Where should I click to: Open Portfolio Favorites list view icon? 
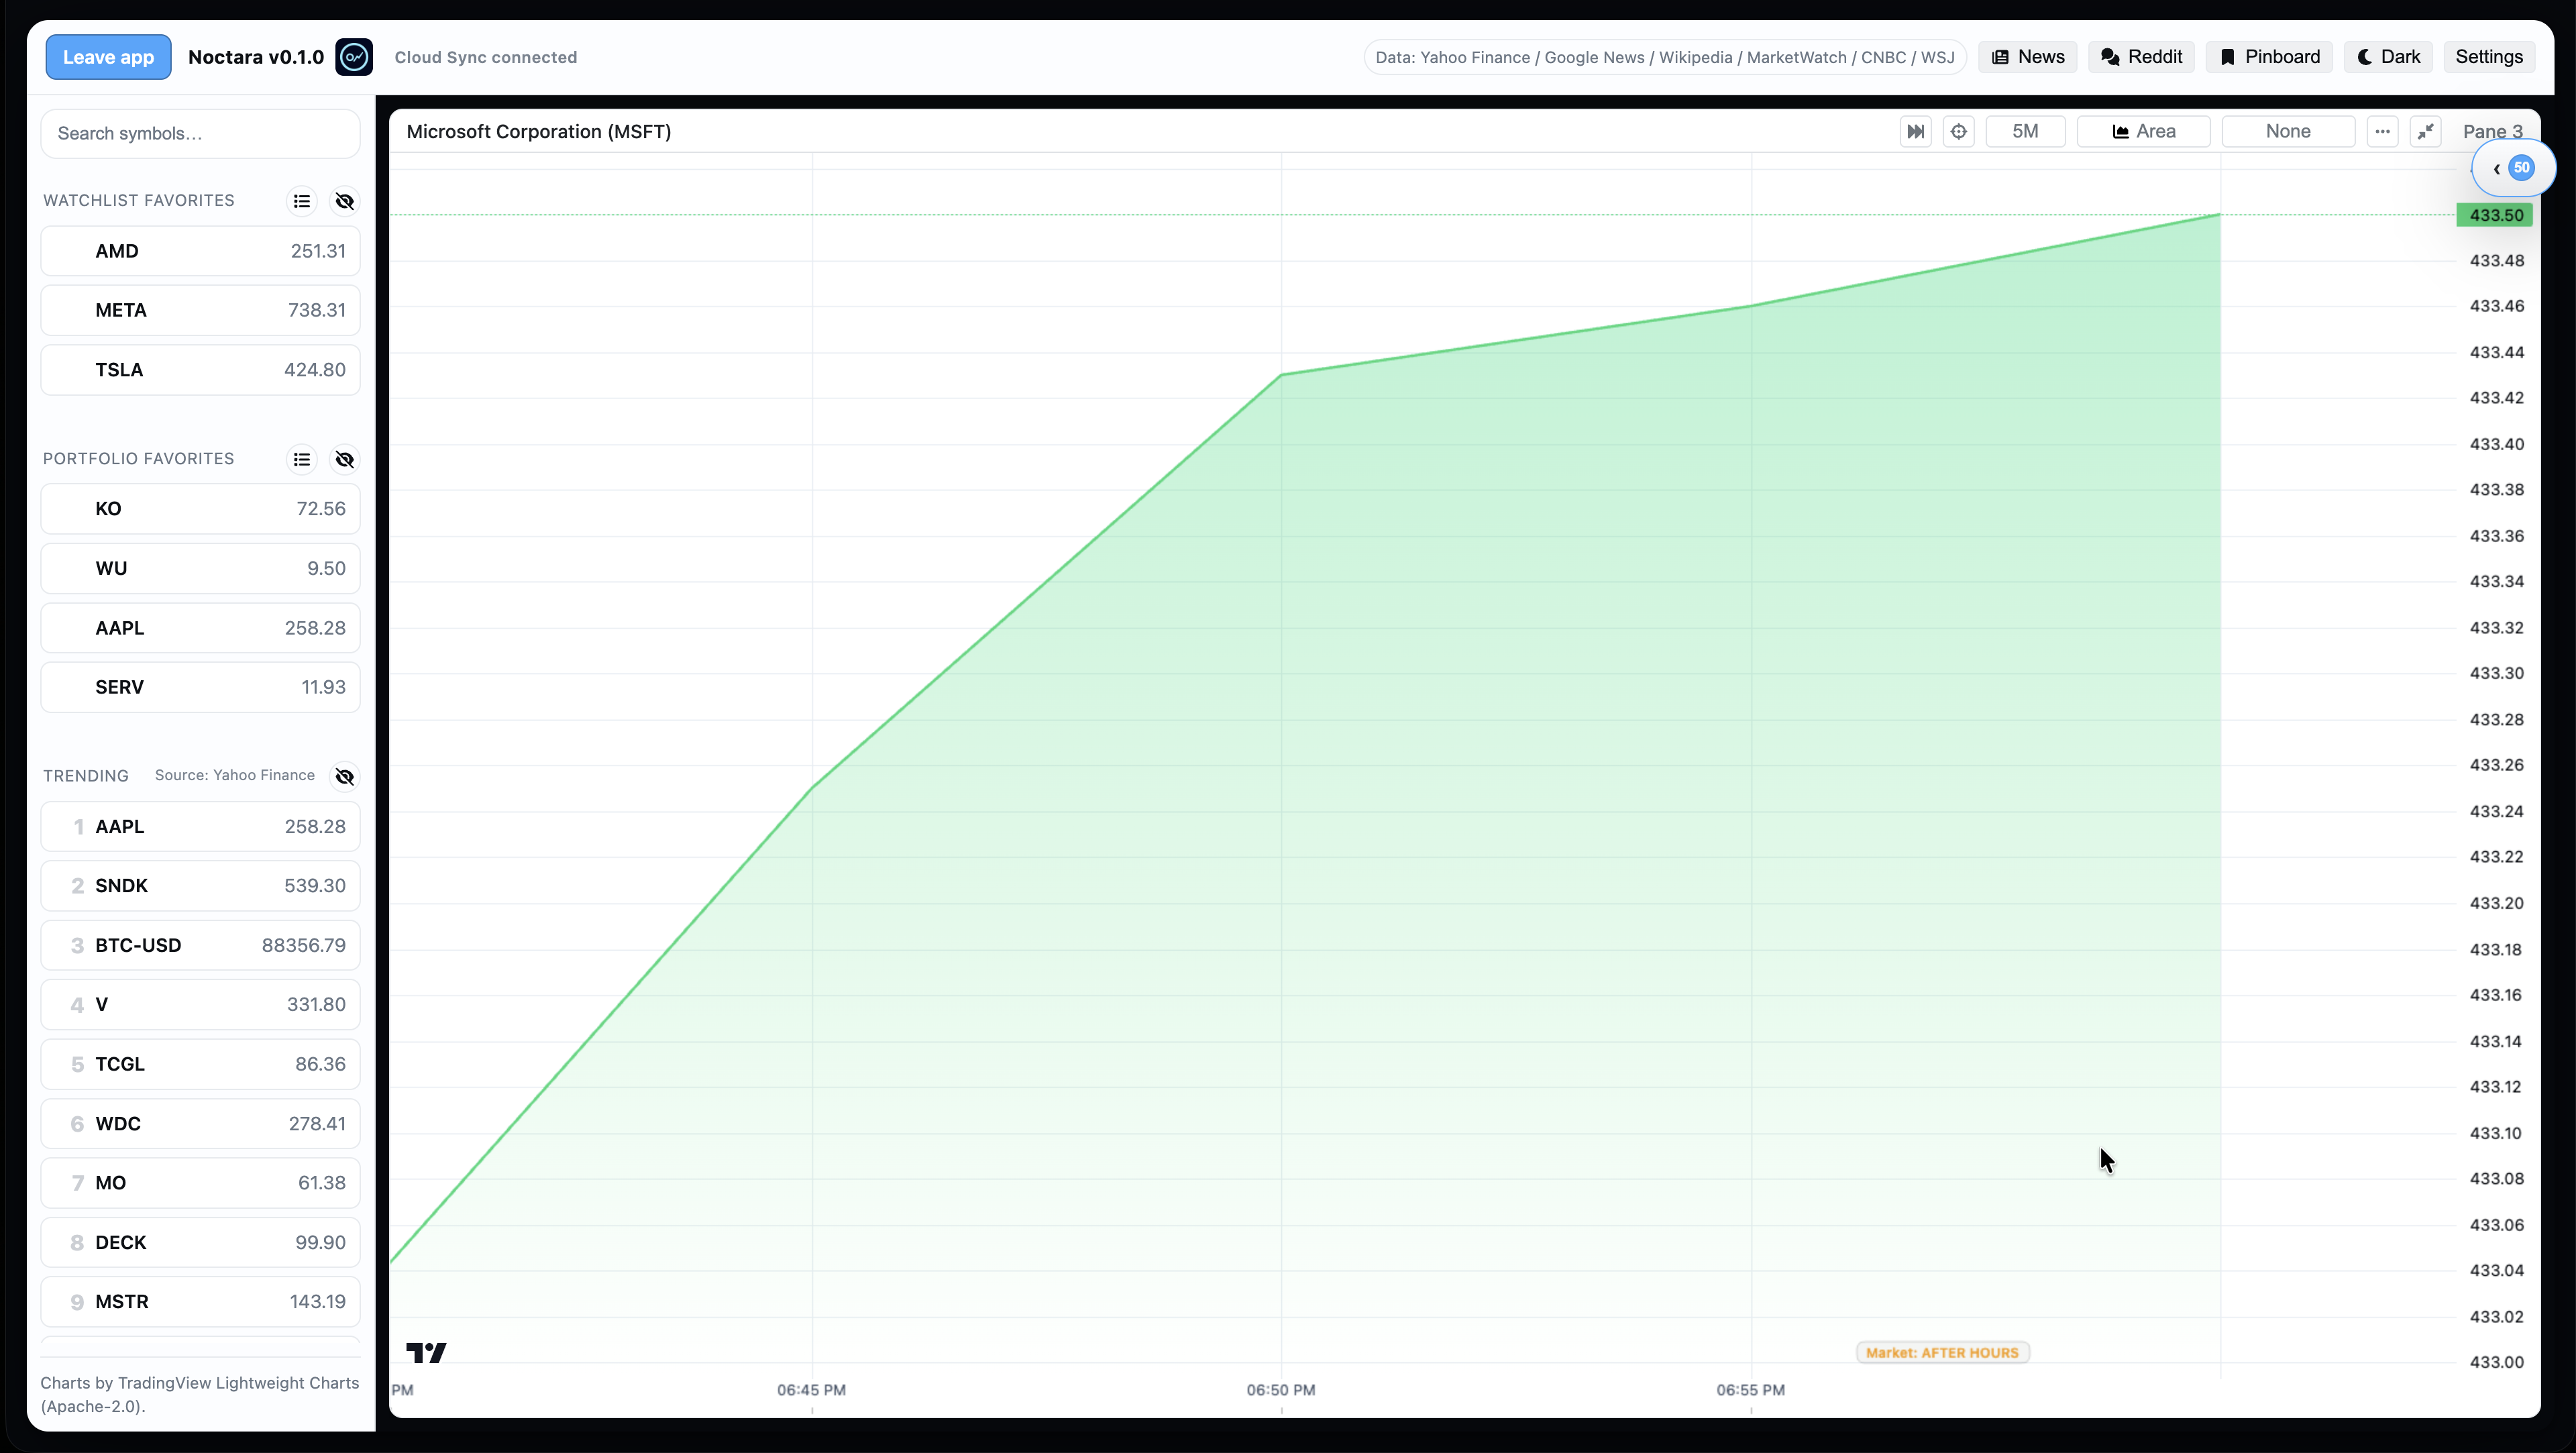pyautogui.click(x=301, y=459)
